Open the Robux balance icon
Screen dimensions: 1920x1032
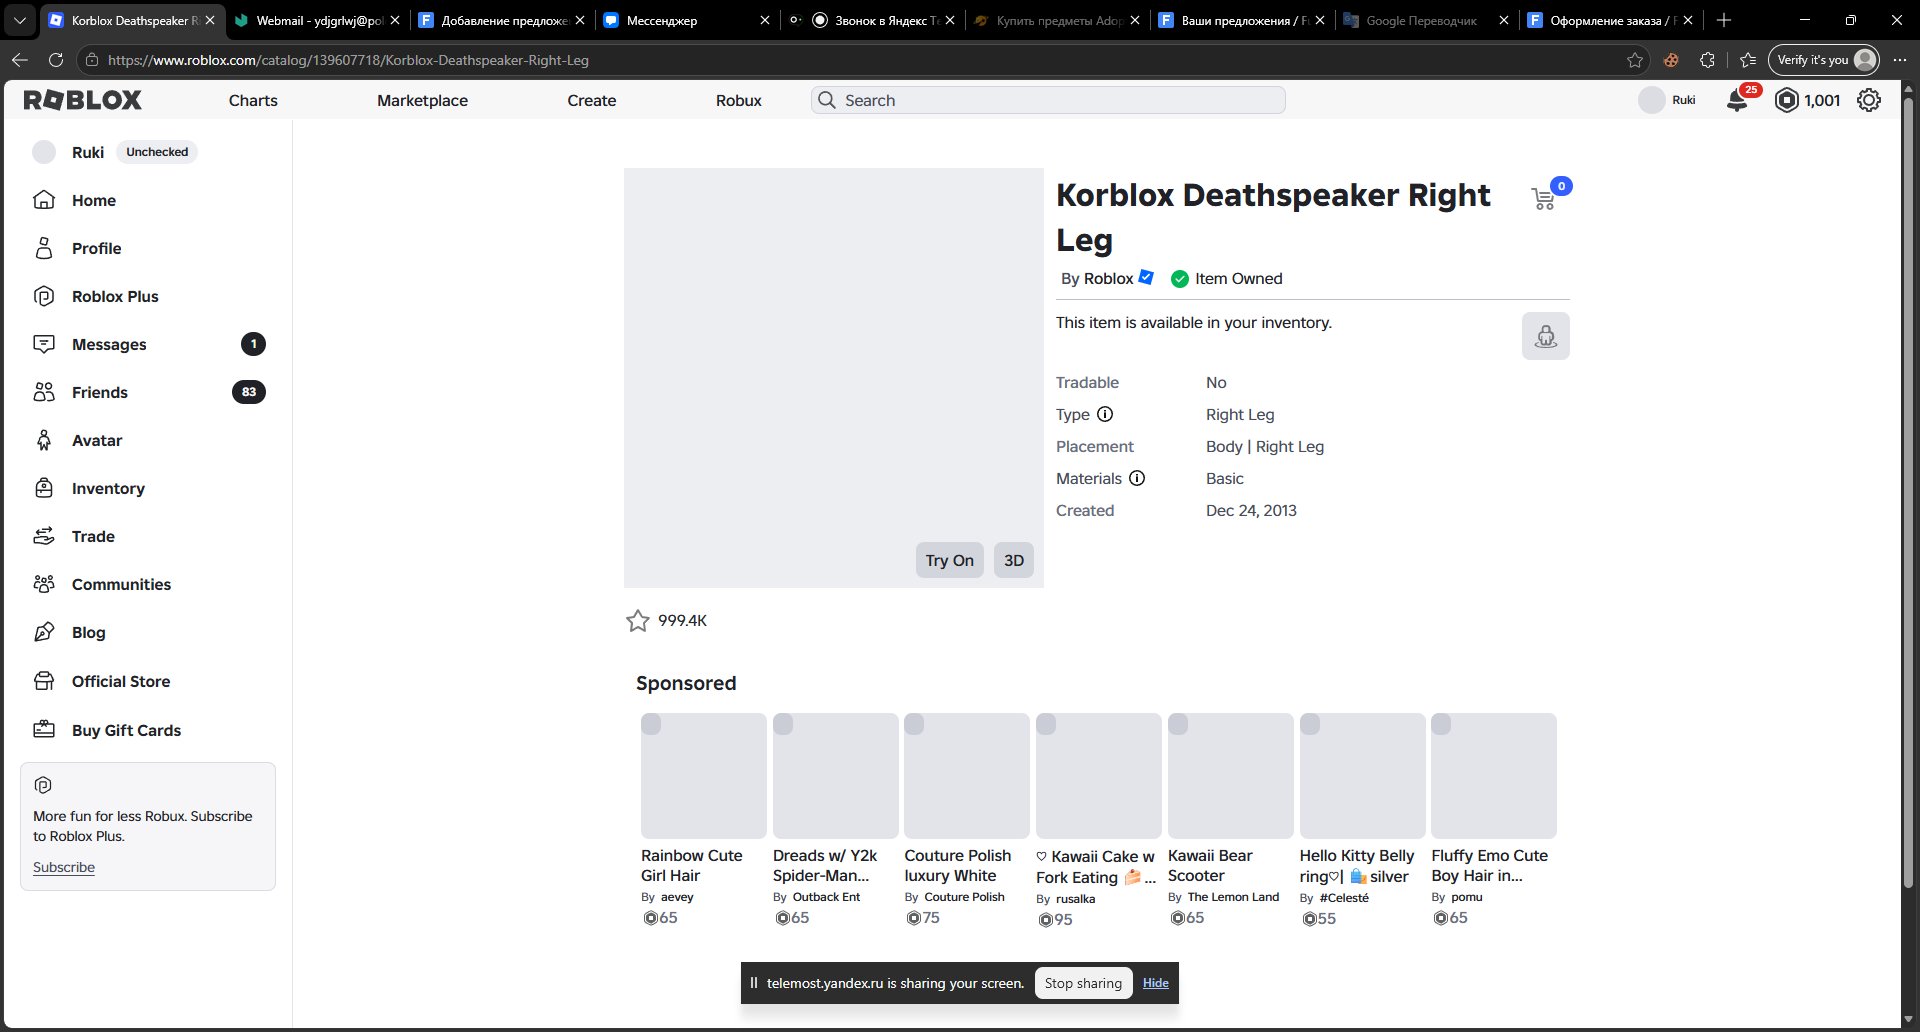pos(1786,100)
